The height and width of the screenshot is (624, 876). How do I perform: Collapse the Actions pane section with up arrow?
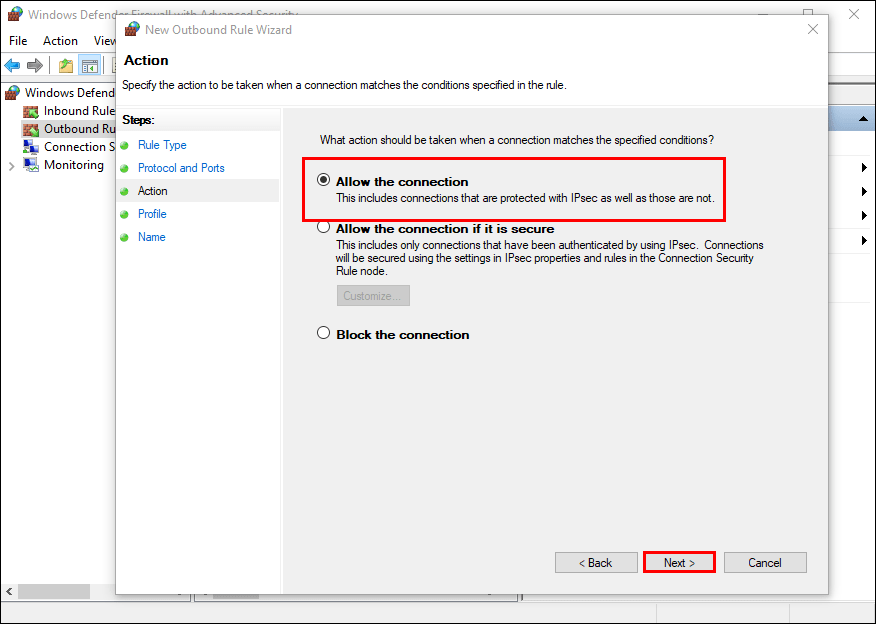[x=863, y=118]
